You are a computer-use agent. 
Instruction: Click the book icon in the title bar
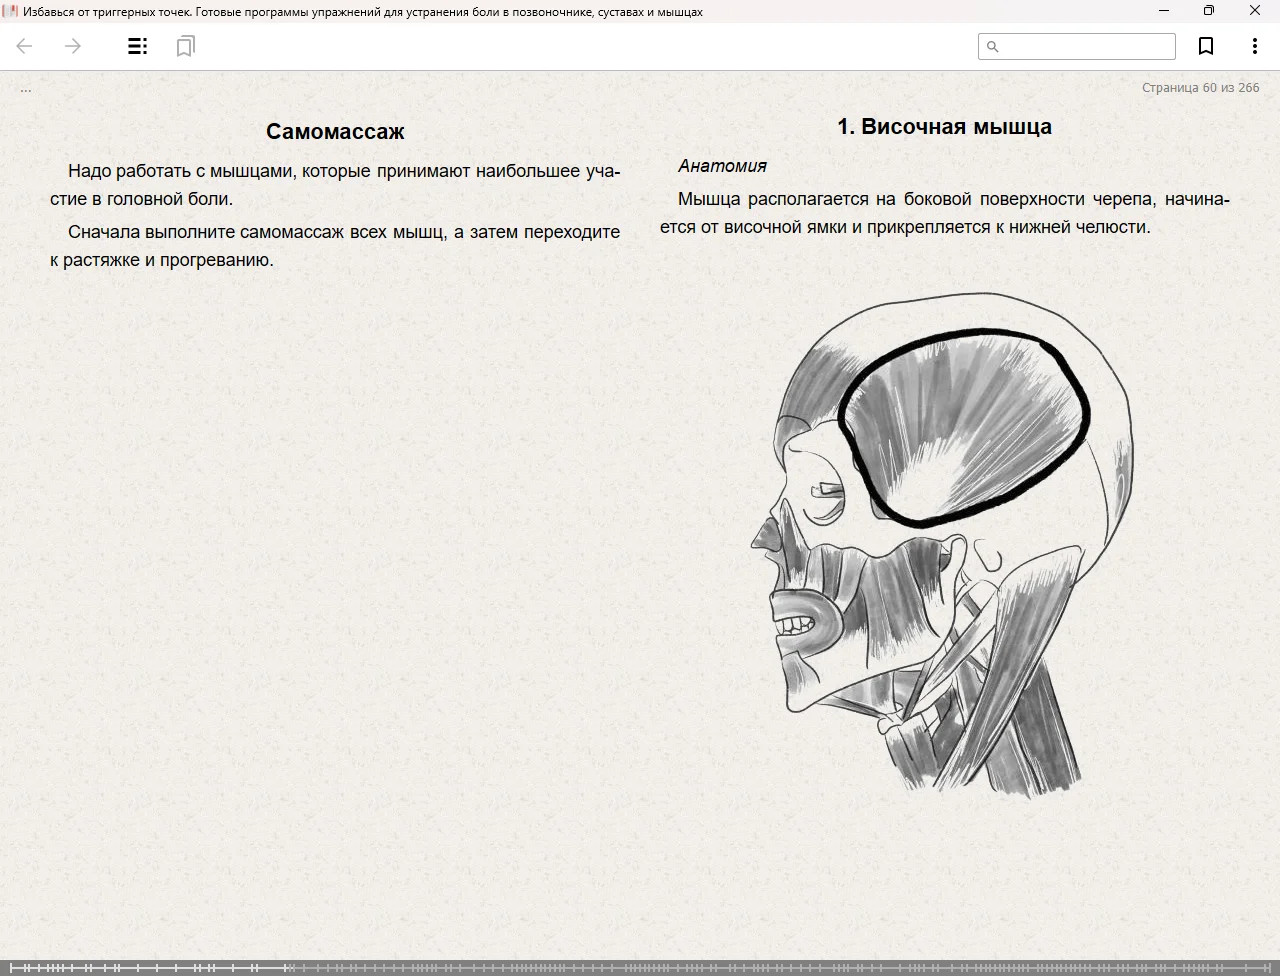tap(10, 11)
